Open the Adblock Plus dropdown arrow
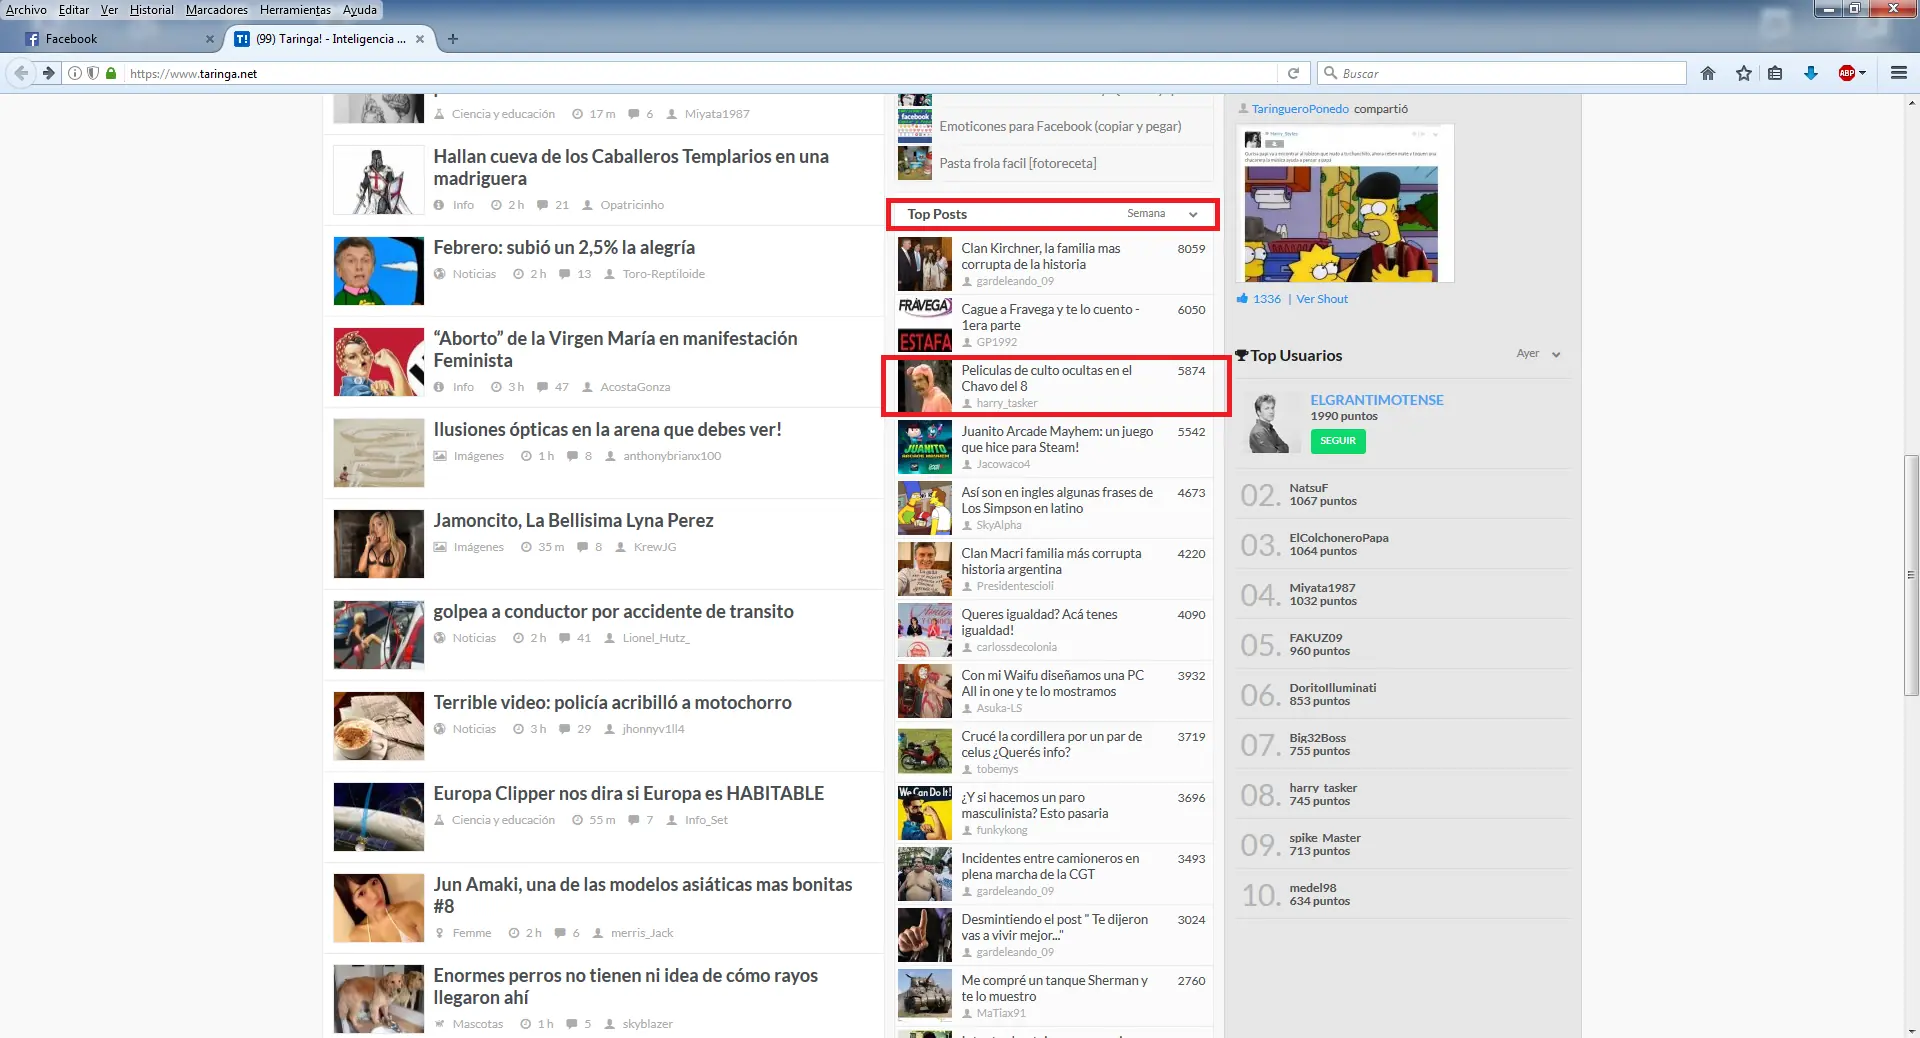The image size is (1920, 1038). [1863, 73]
